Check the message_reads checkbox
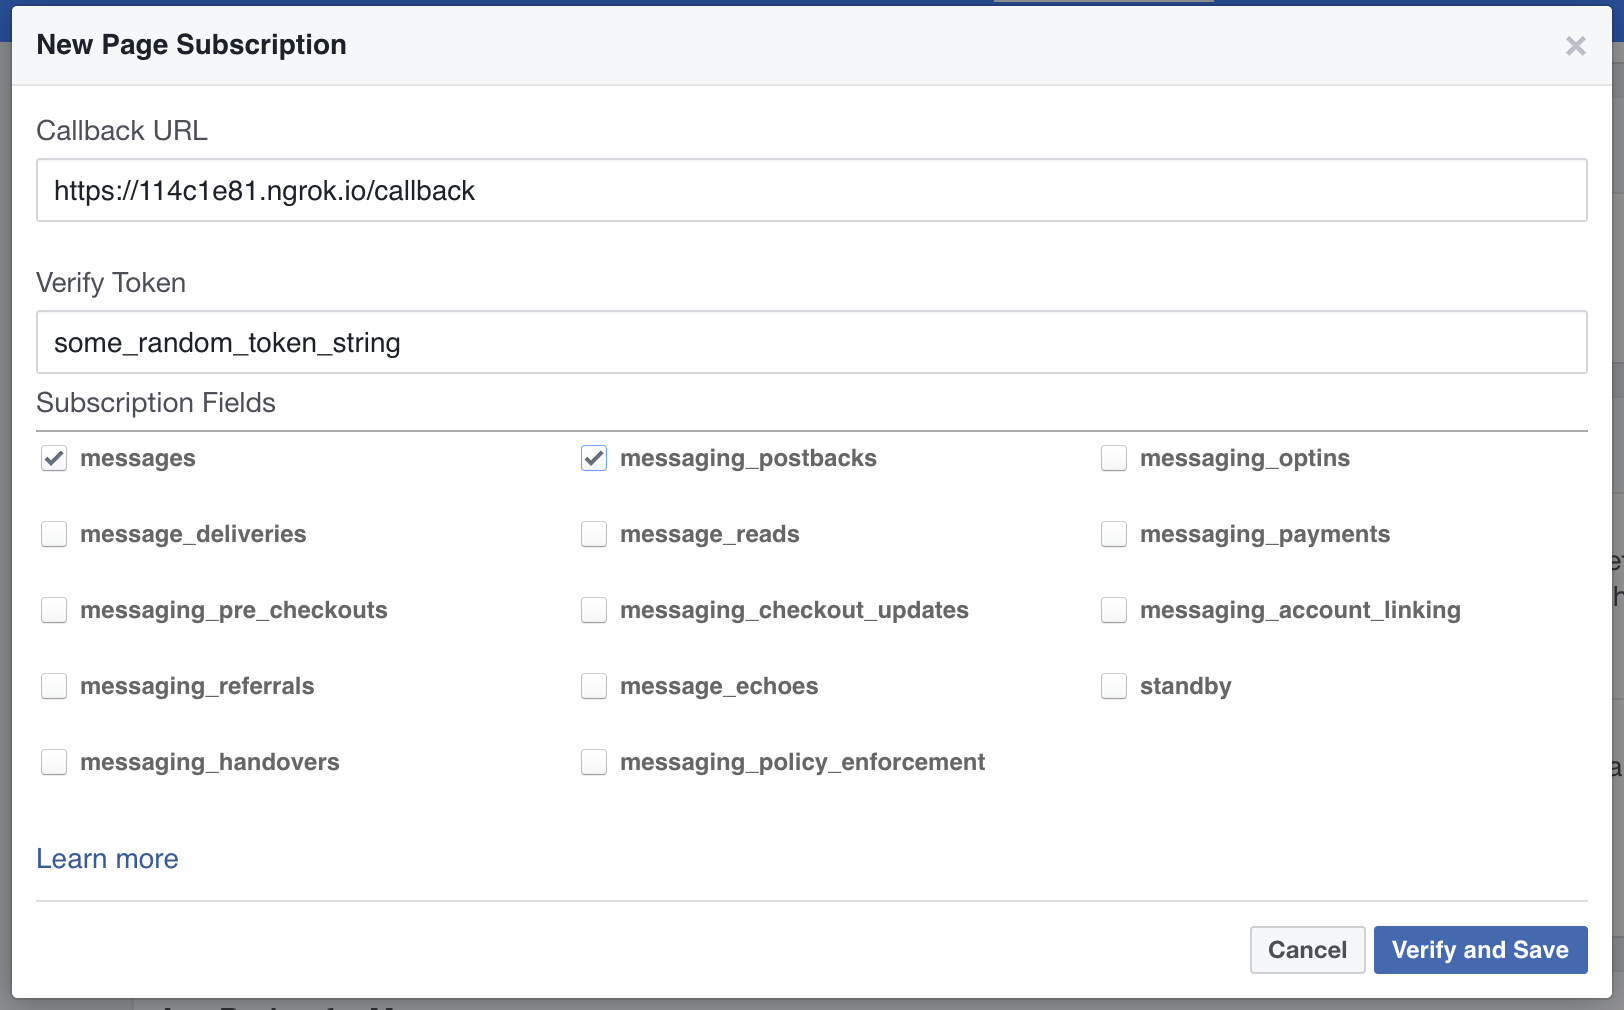This screenshot has height=1010, width=1624. tap(594, 534)
